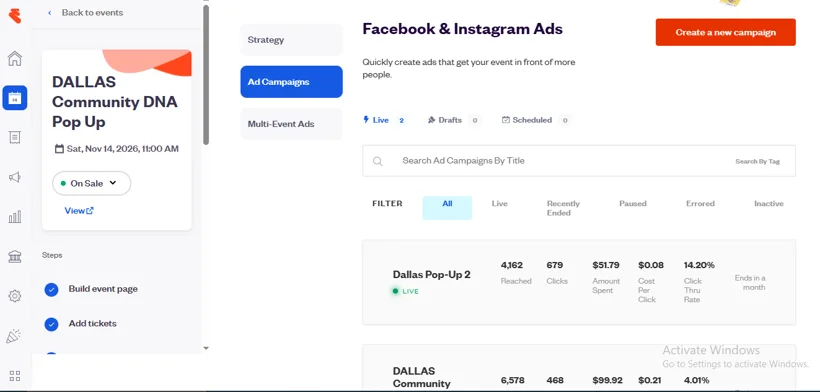Click the DALLAS Community DNA Pop Up title
Viewport: 820px width, 392px height.
point(115,102)
